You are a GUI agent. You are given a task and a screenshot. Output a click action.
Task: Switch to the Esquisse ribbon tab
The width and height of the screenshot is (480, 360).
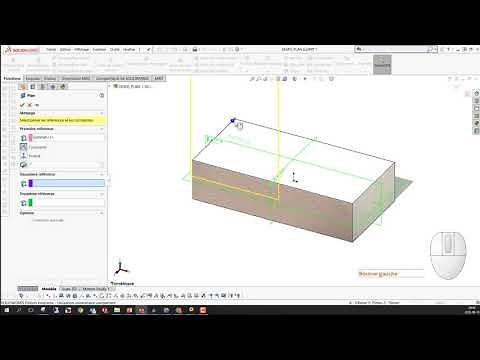pos(33,79)
